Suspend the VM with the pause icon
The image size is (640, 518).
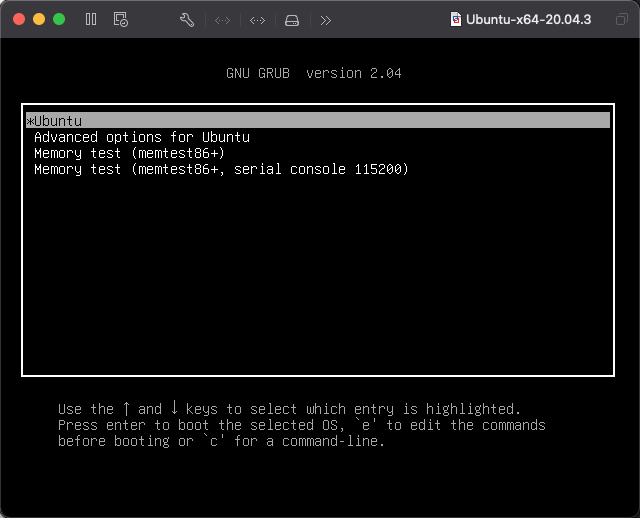(91, 19)
